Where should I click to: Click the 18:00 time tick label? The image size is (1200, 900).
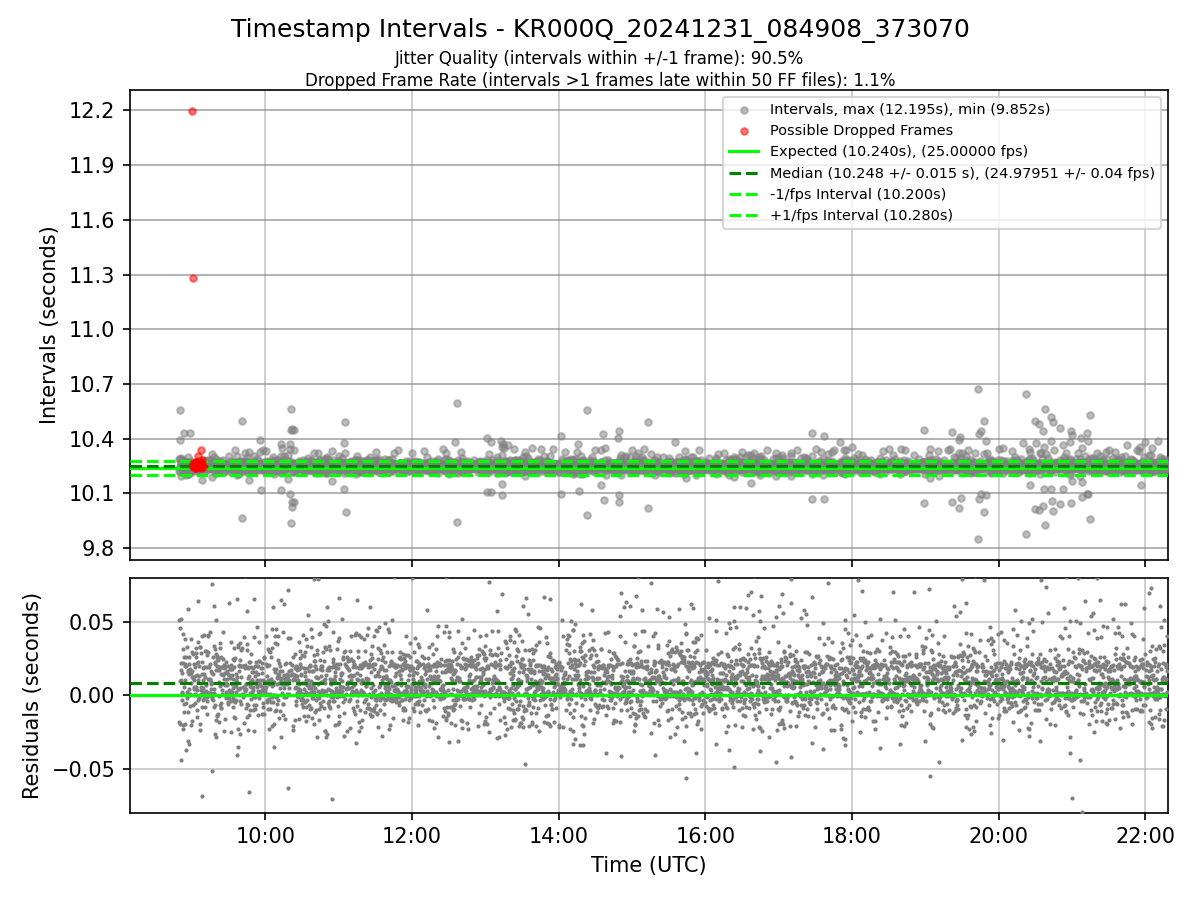click(x=852, y=835)
